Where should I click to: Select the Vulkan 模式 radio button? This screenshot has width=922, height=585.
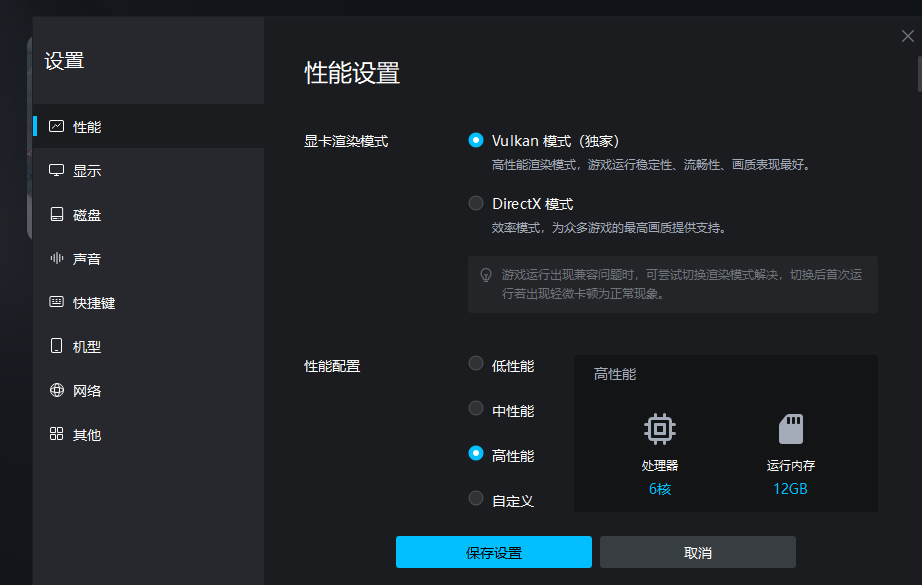[x=476, y=140]
